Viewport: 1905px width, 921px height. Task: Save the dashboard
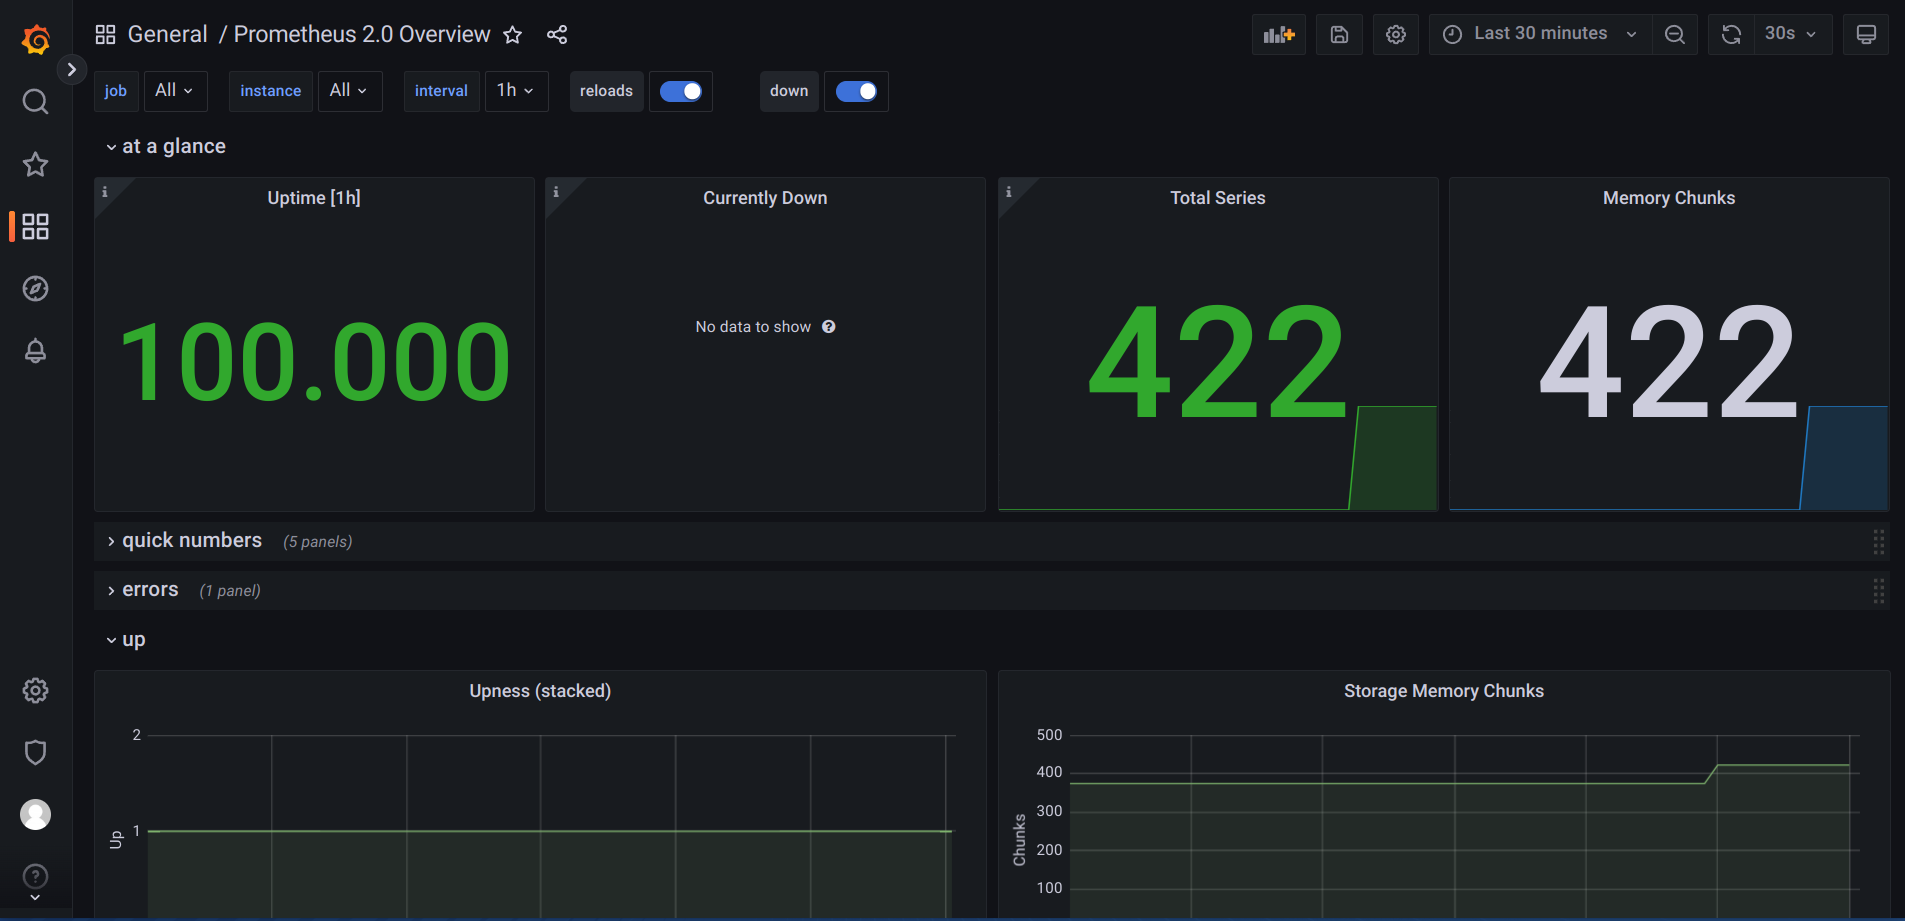(x=1339, y=35)
